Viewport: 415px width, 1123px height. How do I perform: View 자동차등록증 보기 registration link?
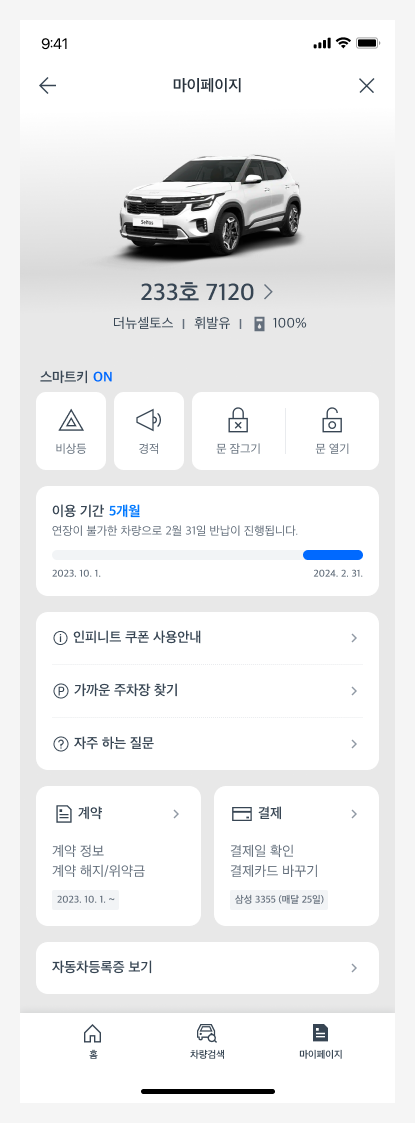[x=207, y=968]
